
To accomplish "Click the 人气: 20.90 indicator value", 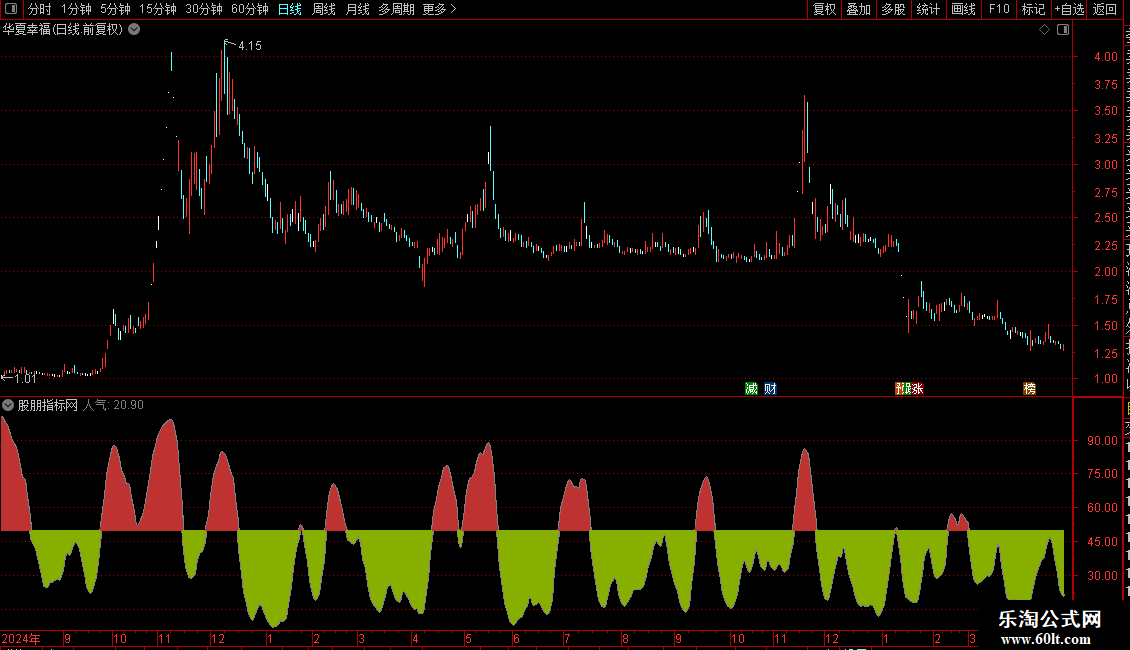I will 113,405.
